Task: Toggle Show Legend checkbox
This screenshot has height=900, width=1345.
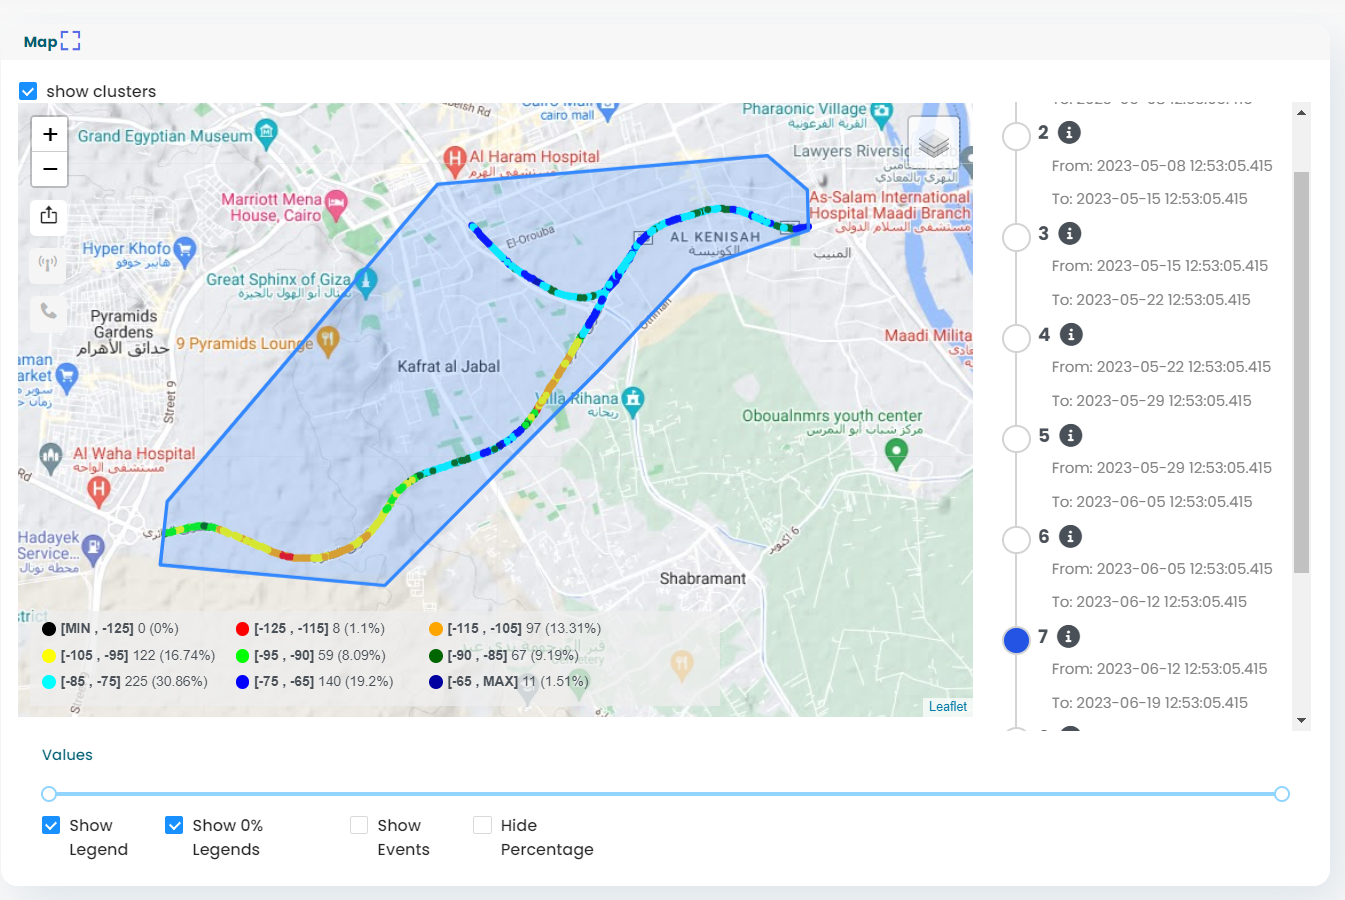Action: pyautogui.click(x=51, y=825)
